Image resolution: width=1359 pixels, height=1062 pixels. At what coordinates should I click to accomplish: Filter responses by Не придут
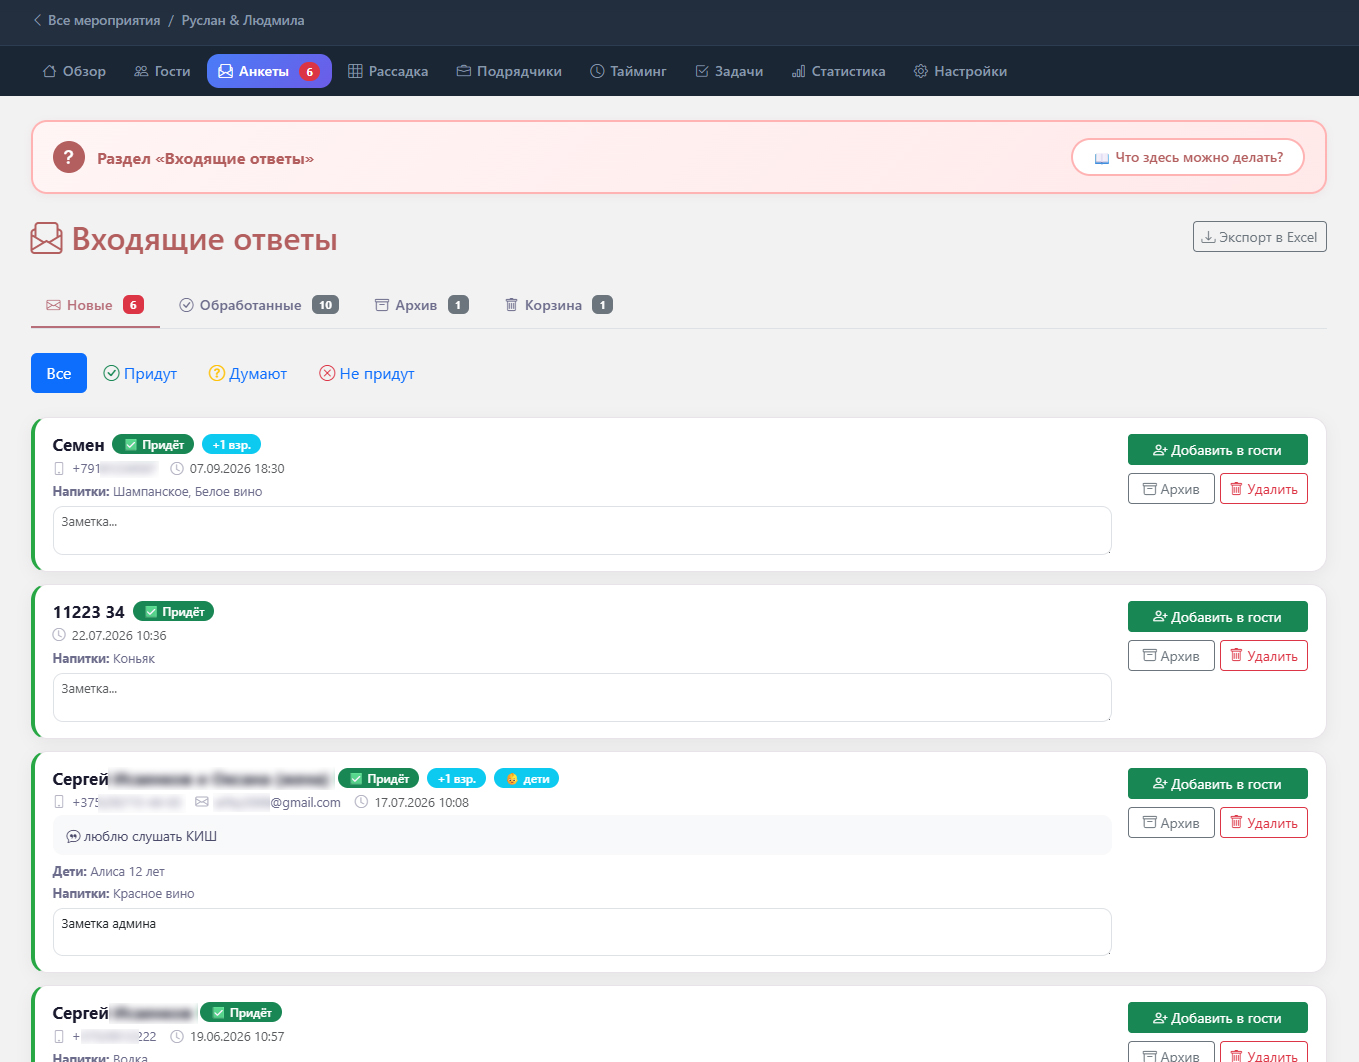pyautogui.click(x=366, y=373)
